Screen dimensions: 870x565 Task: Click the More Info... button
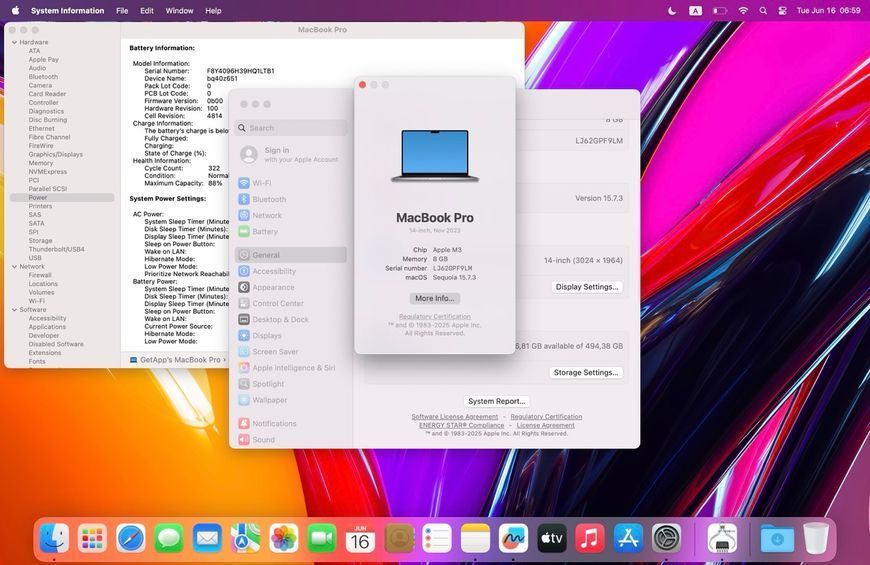[434, 298]
